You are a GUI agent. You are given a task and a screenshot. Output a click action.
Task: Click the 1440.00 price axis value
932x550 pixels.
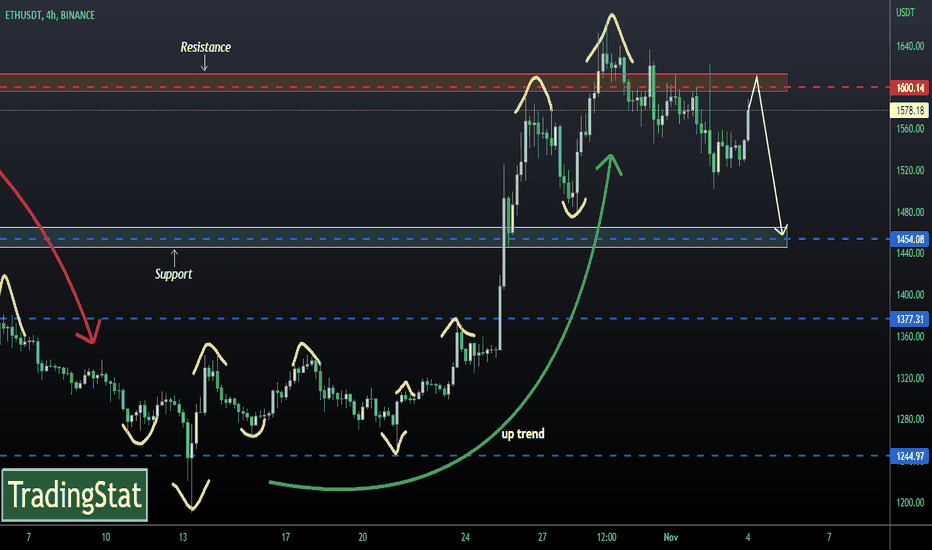click(x=910, y=253)
